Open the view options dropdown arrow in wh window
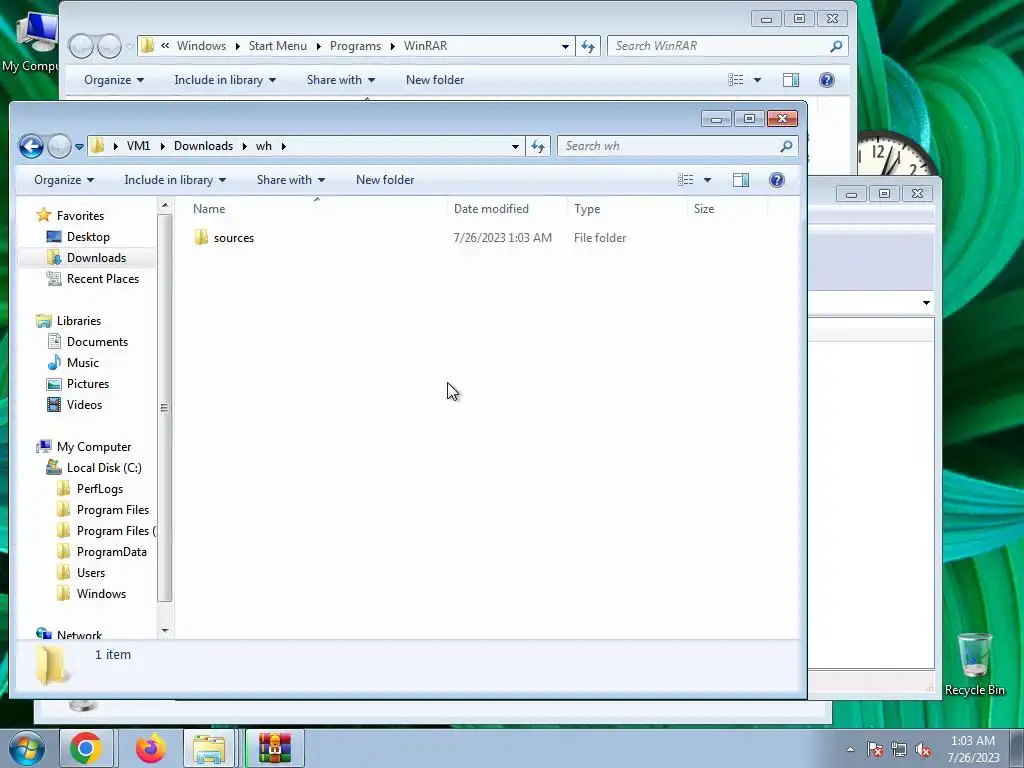The image size is (1024, 768). pyautogui.click(x=707, y=180)
